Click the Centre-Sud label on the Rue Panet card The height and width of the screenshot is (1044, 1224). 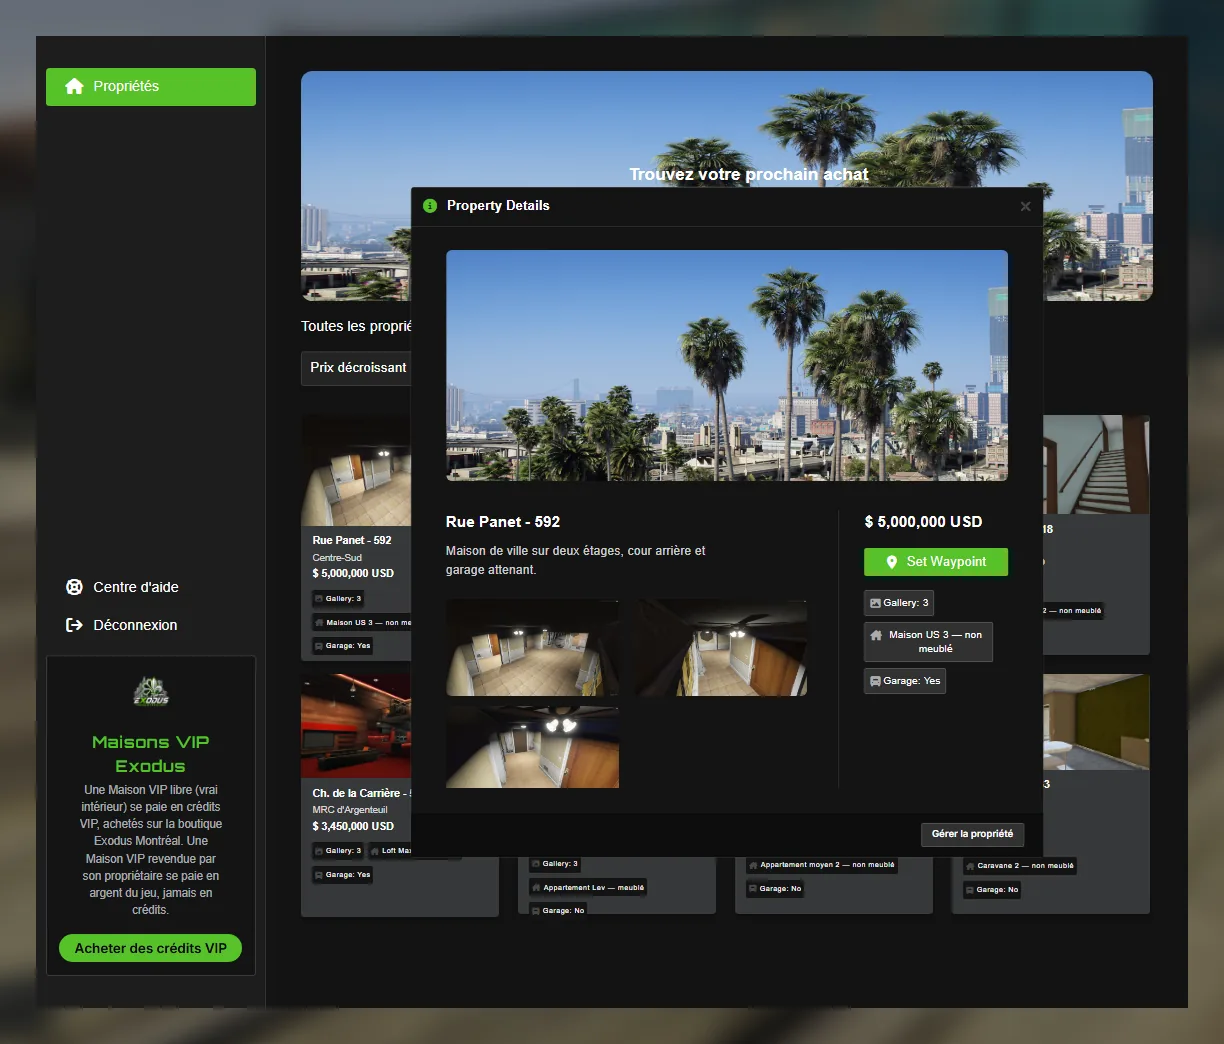point(337,558)
